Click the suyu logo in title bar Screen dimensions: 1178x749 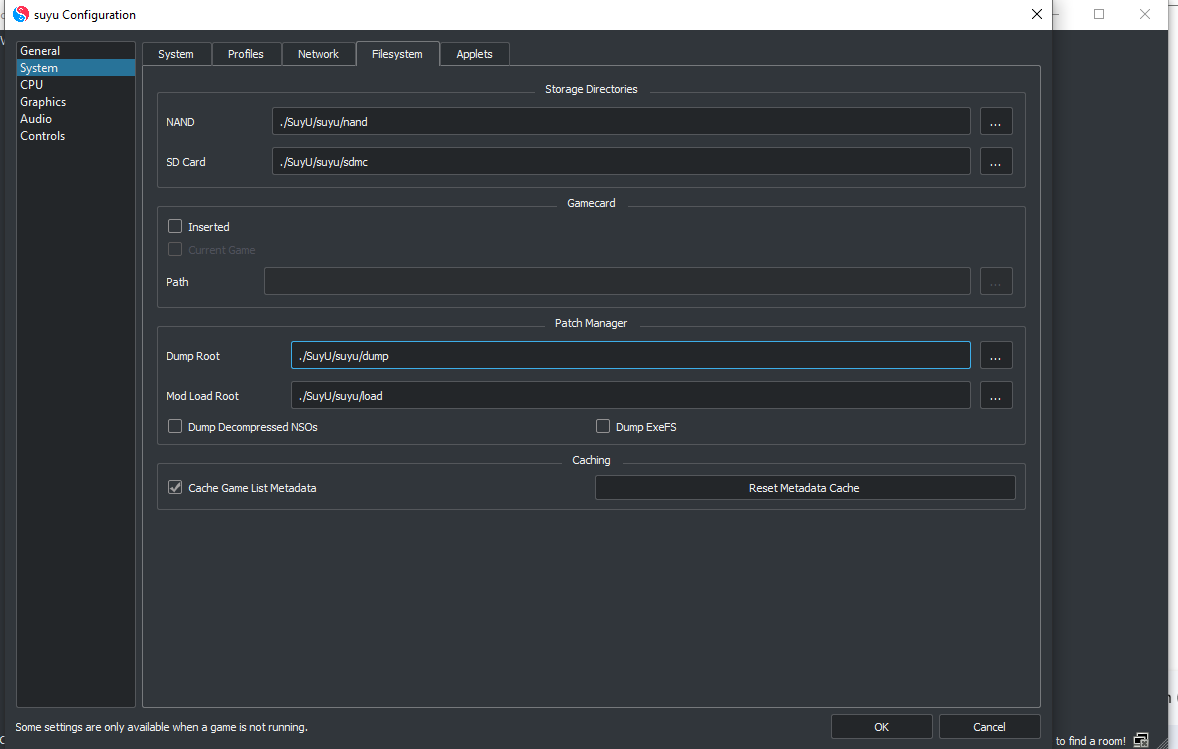point(21,14)
